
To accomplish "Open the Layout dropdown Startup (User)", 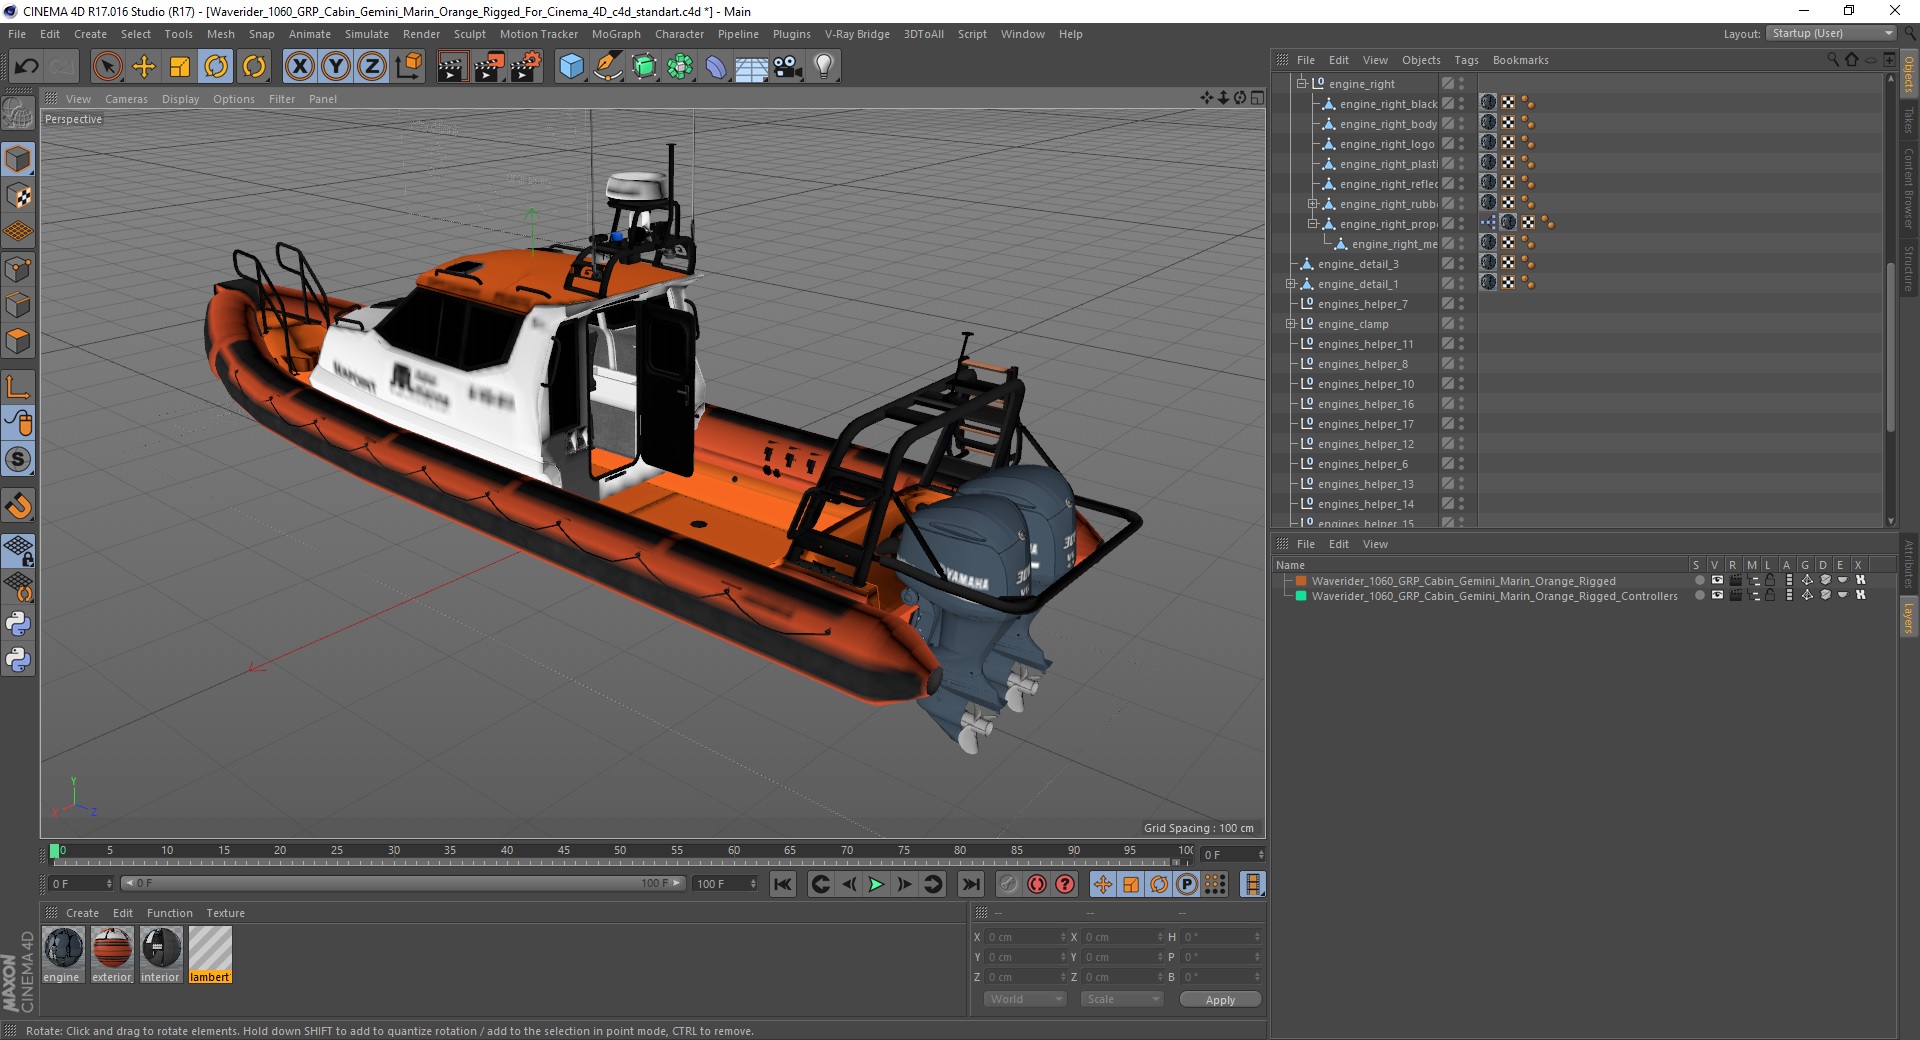I will pyautogui.click(x=1831, y=33).
